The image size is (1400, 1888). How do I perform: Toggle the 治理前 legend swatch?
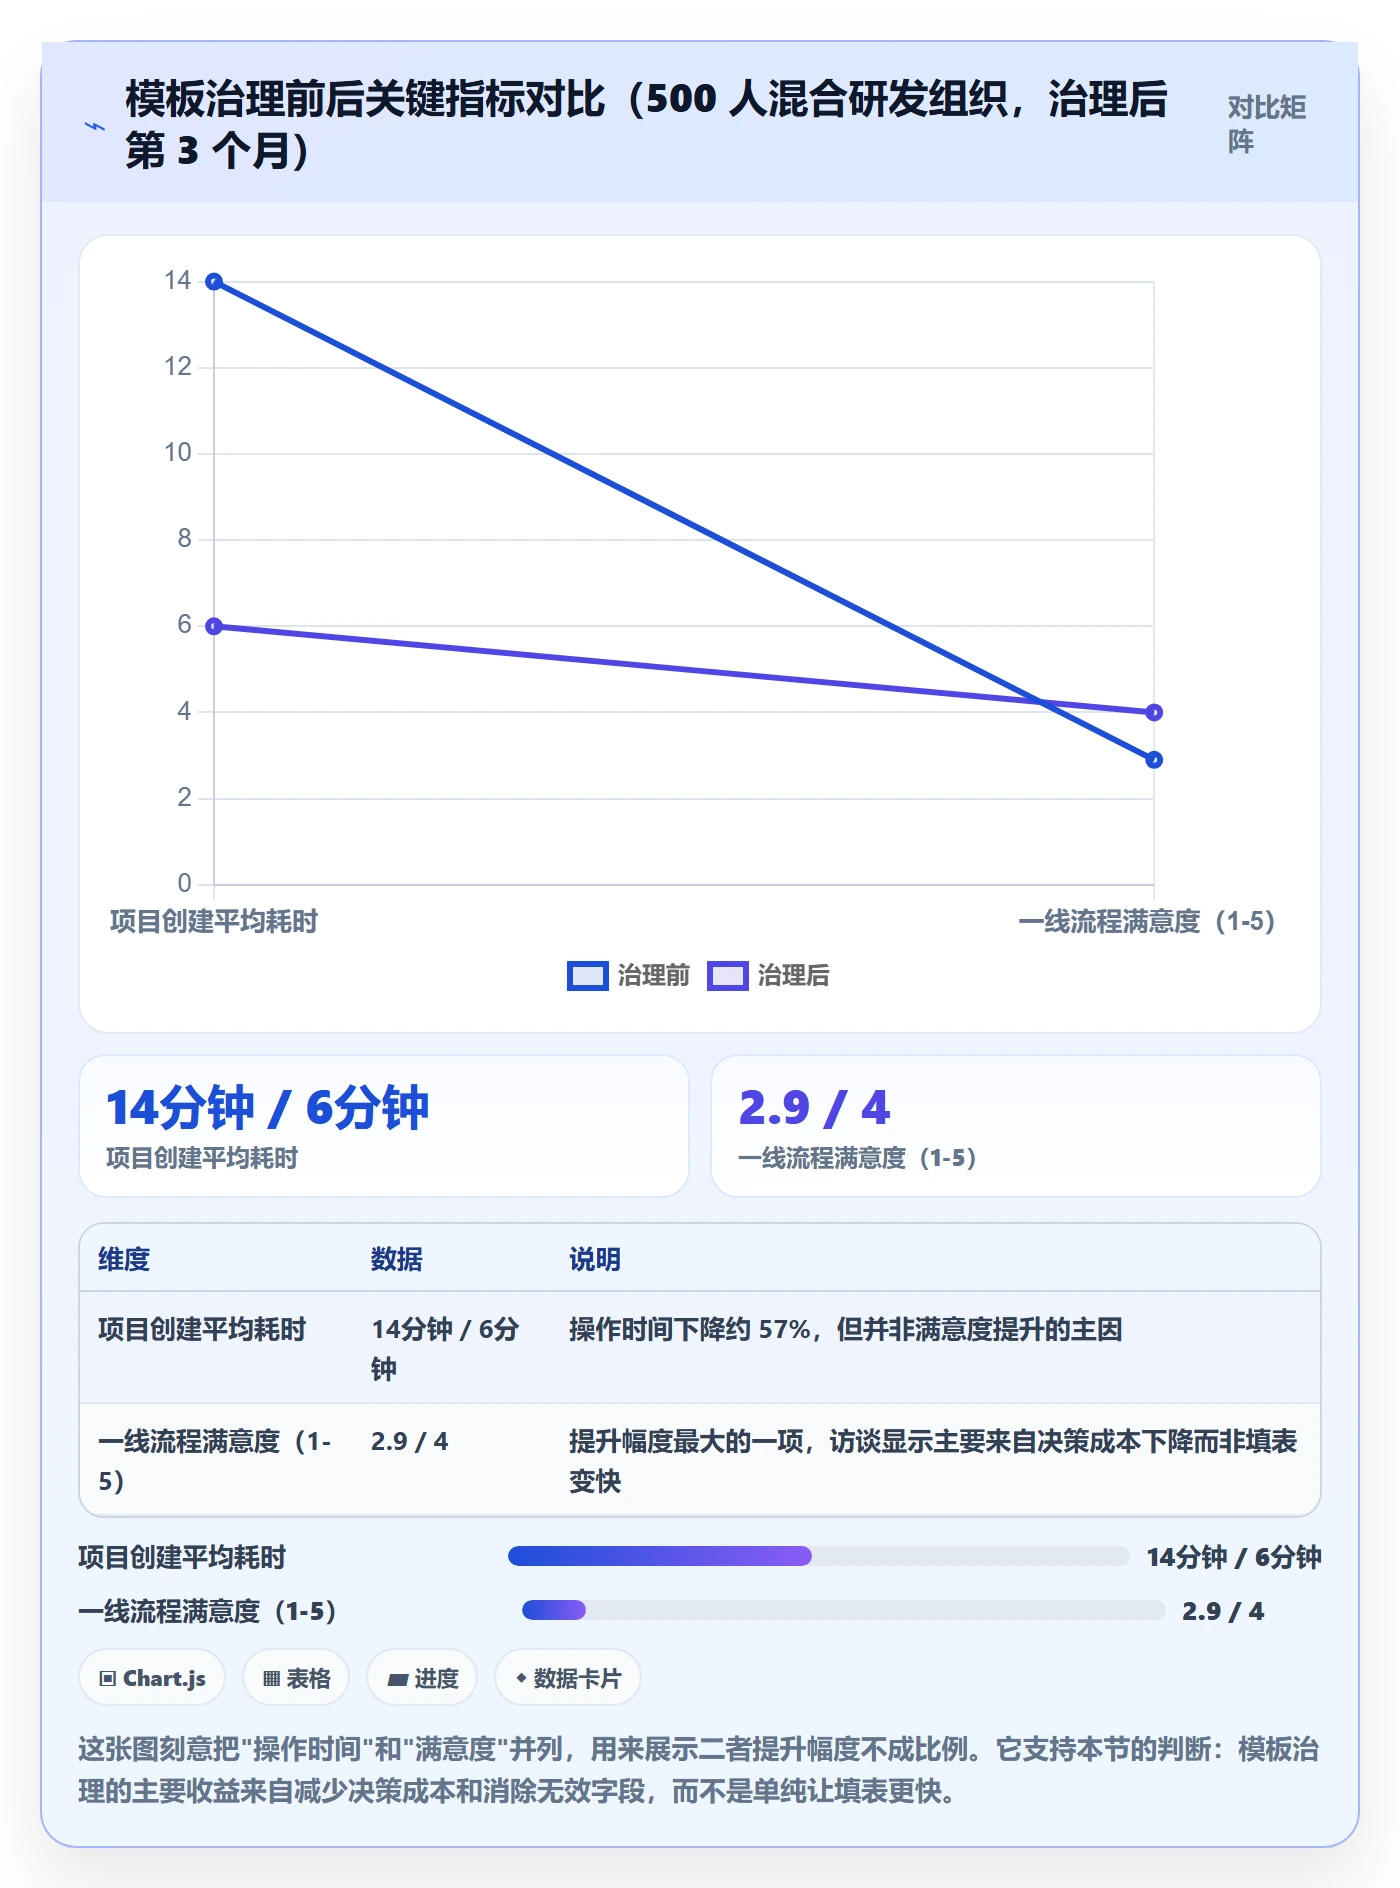[x=587, y=976]
